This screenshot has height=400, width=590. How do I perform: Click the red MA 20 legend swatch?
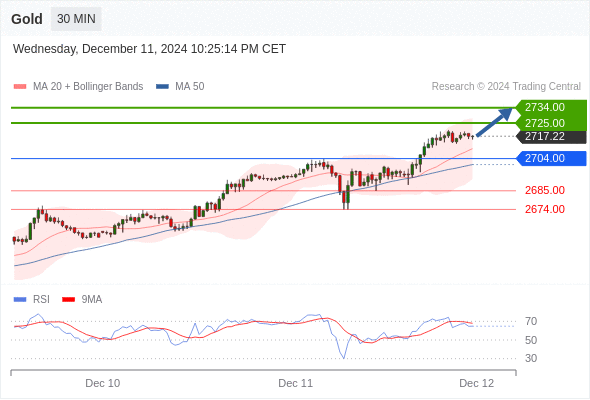(x=20, y=87)
